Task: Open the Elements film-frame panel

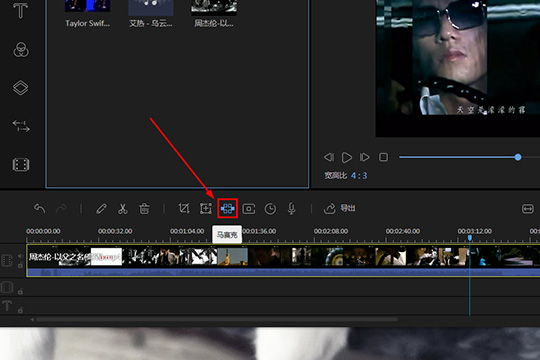Action: coord(21,165)
